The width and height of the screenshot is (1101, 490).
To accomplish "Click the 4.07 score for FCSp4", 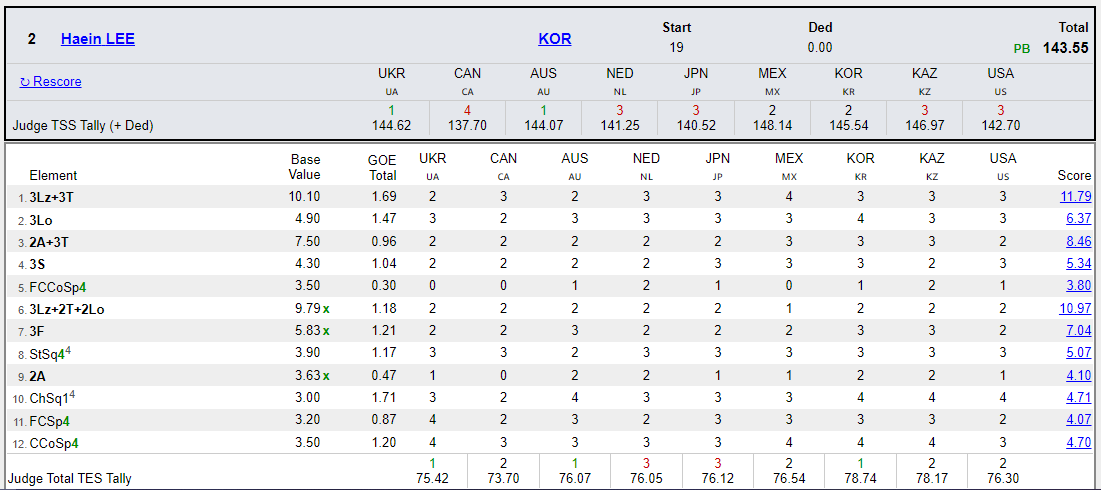I will 1078,420.
